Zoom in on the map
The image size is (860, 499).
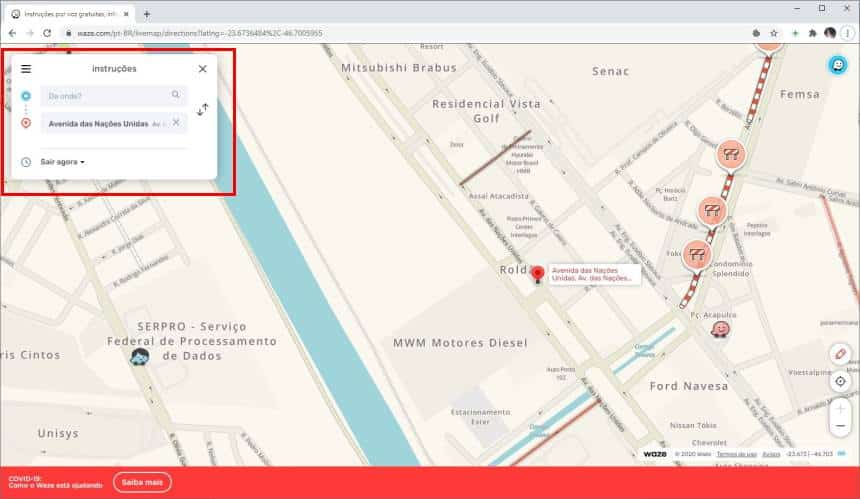pos(840,409)
